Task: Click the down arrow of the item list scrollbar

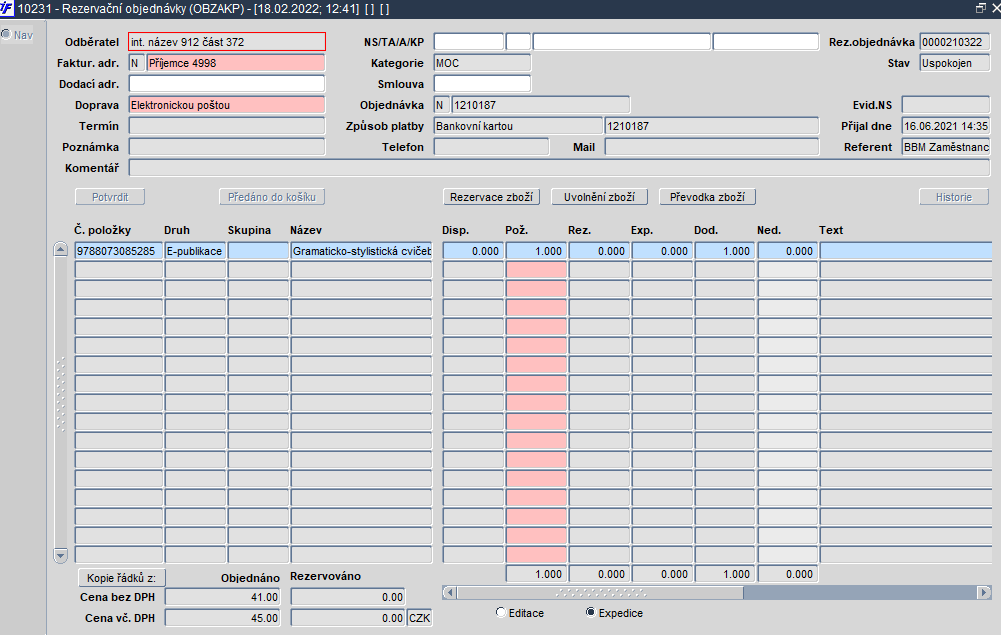Action: [61, 555]
